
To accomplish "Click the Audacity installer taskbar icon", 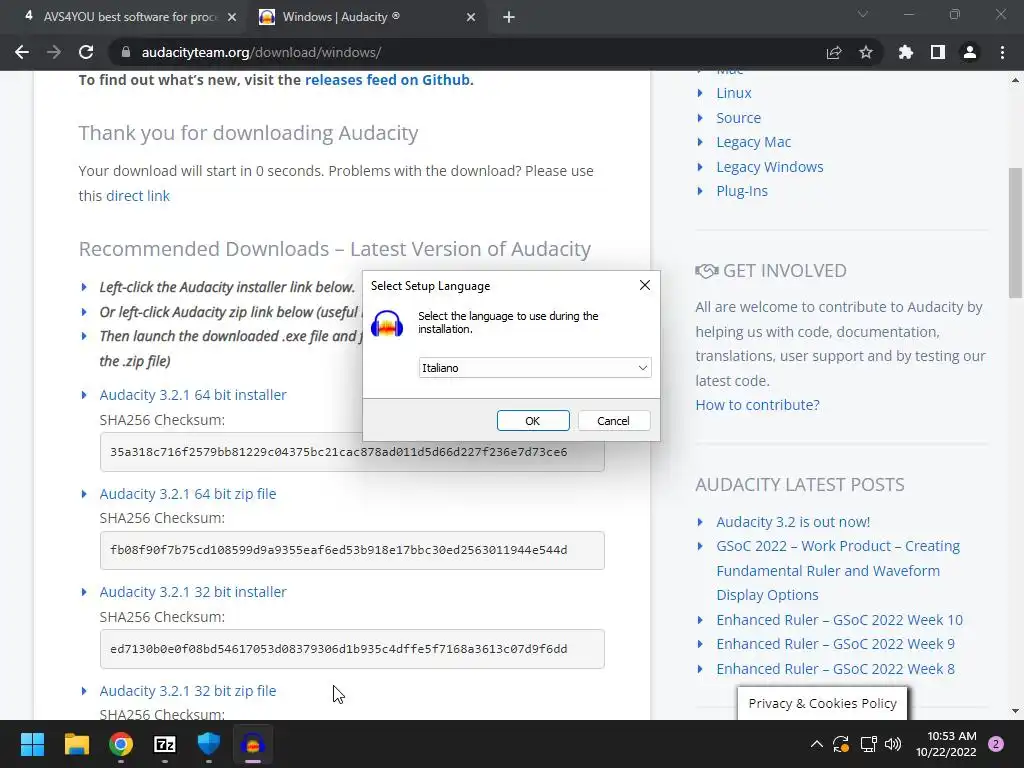I will [253, 744].
